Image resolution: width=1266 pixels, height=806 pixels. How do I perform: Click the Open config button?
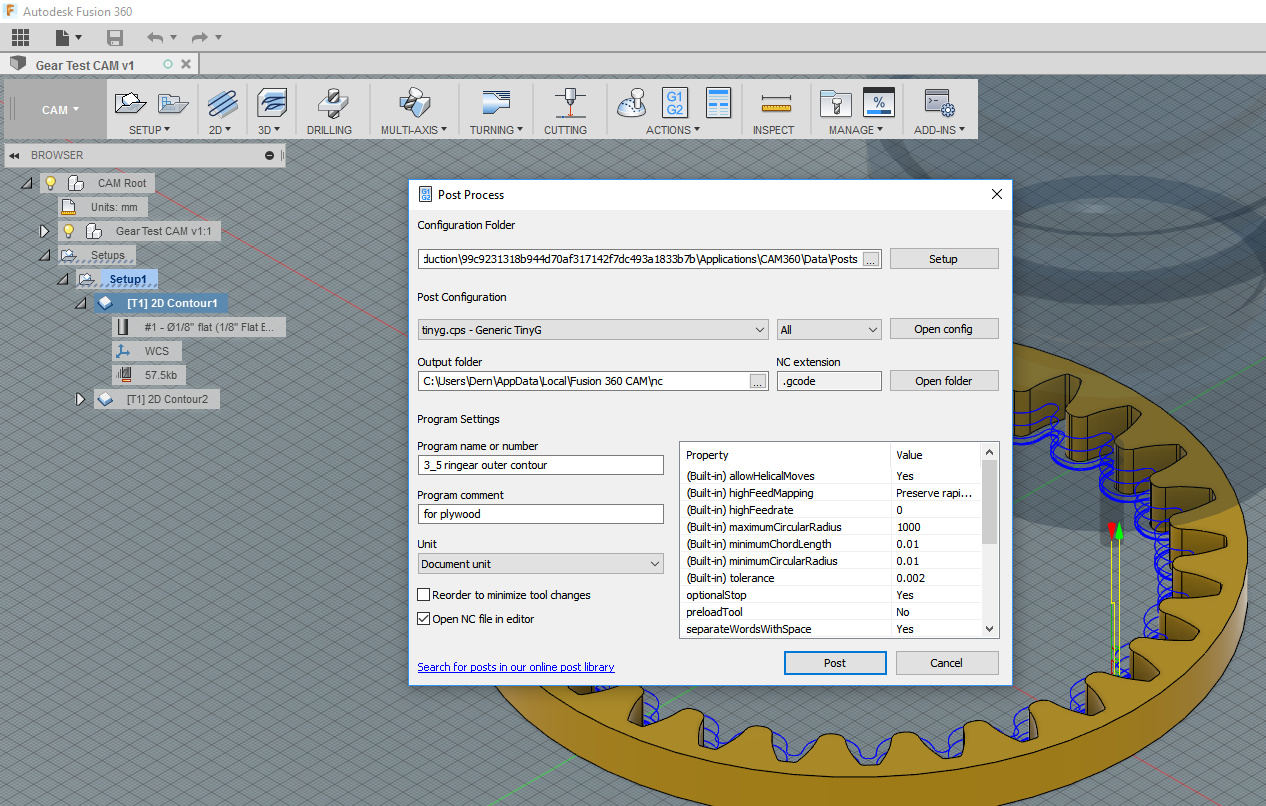tap(943, 329)
